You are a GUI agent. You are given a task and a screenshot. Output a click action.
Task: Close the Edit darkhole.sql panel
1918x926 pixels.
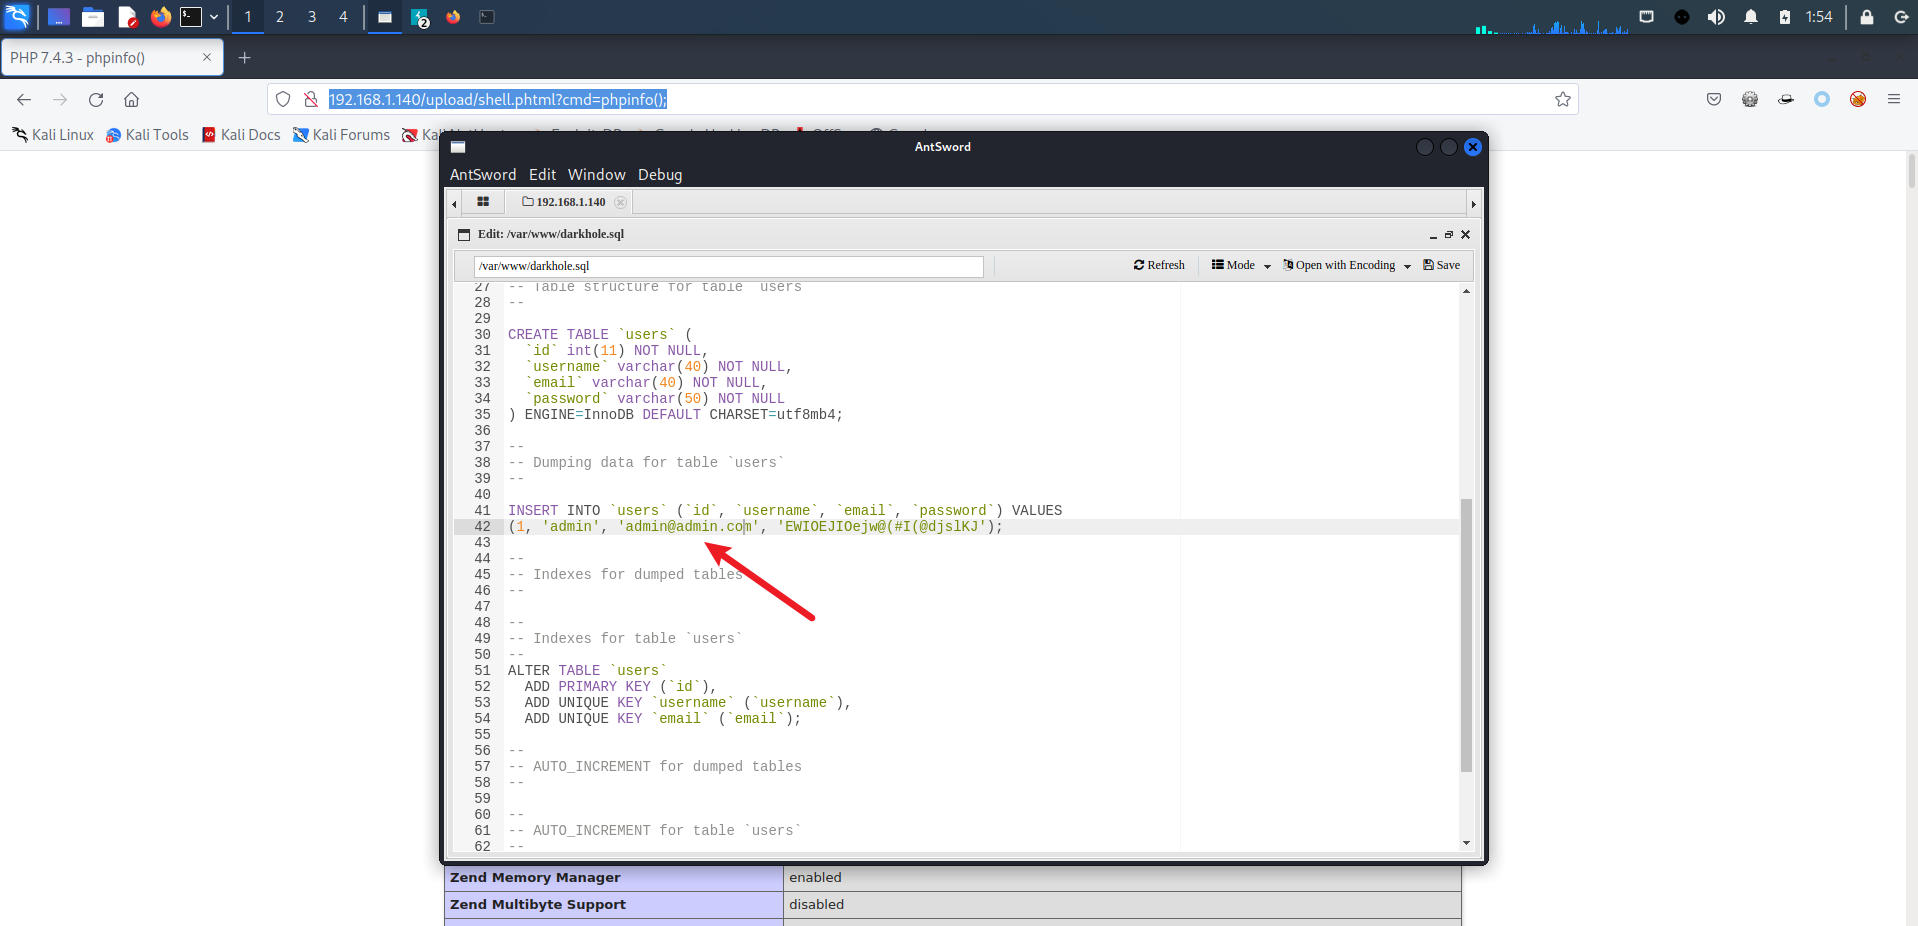1465,235
